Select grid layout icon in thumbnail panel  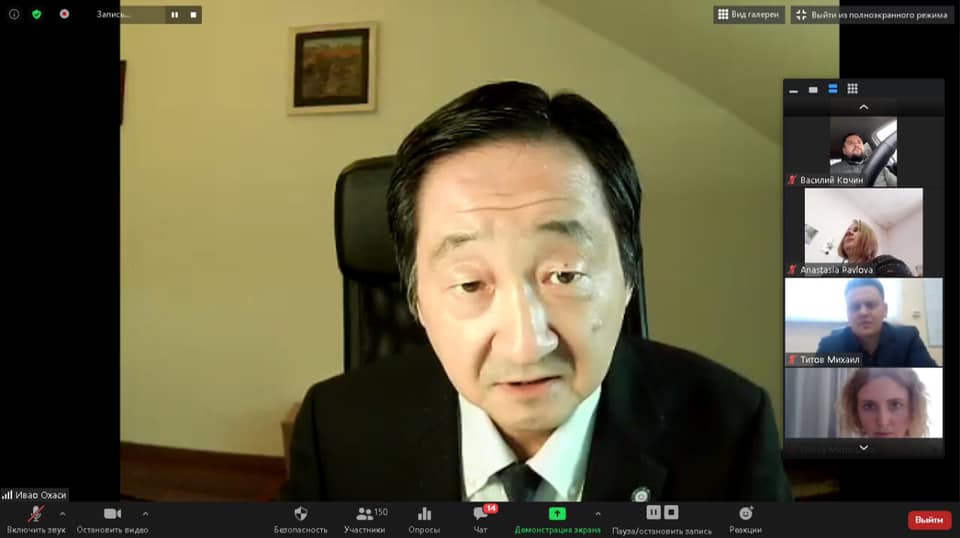coord(852,89)
